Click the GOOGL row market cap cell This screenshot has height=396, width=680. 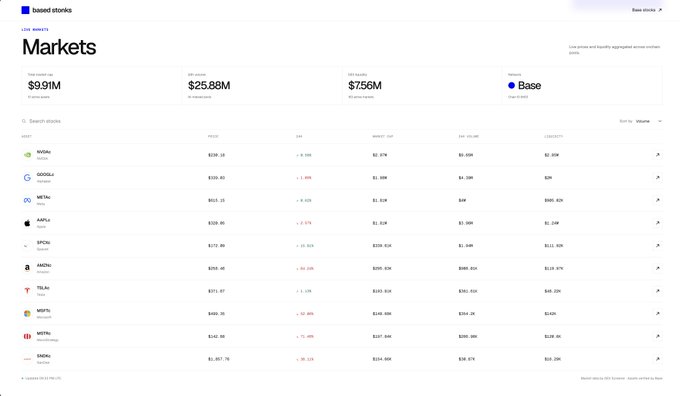(379, 177)
